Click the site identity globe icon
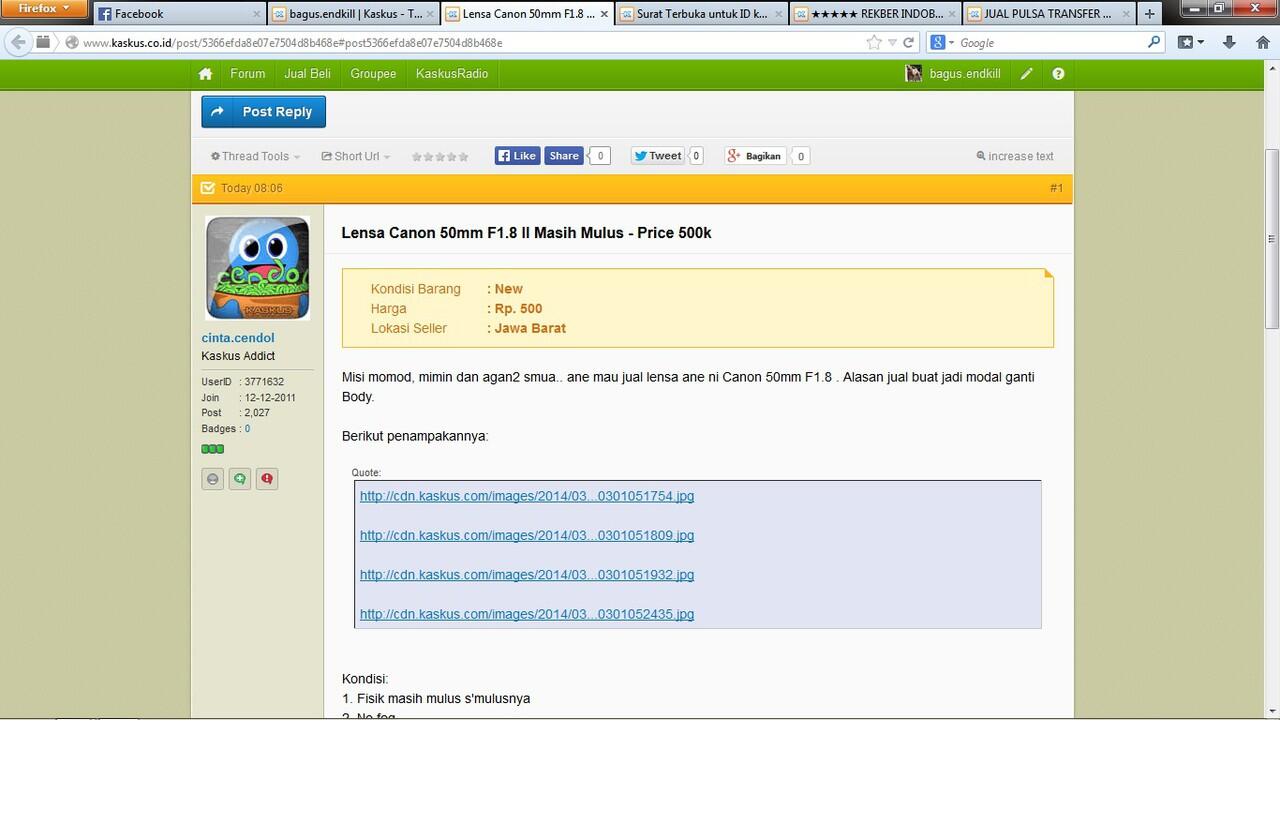 72,43
